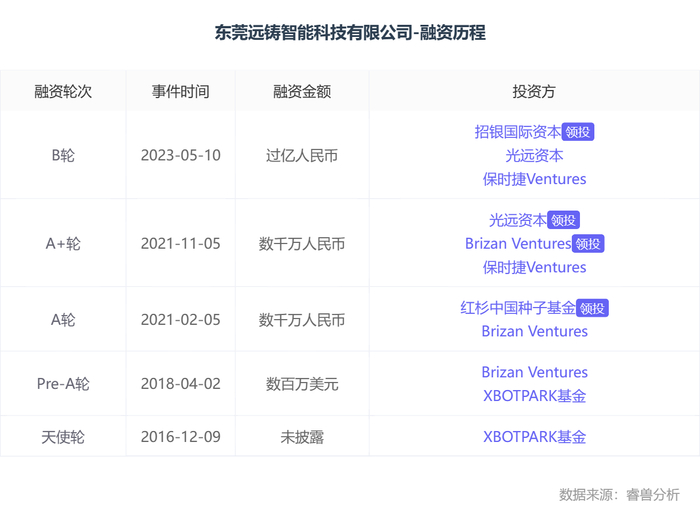Select the 2023-05-10 date cell

coord(181,155)
